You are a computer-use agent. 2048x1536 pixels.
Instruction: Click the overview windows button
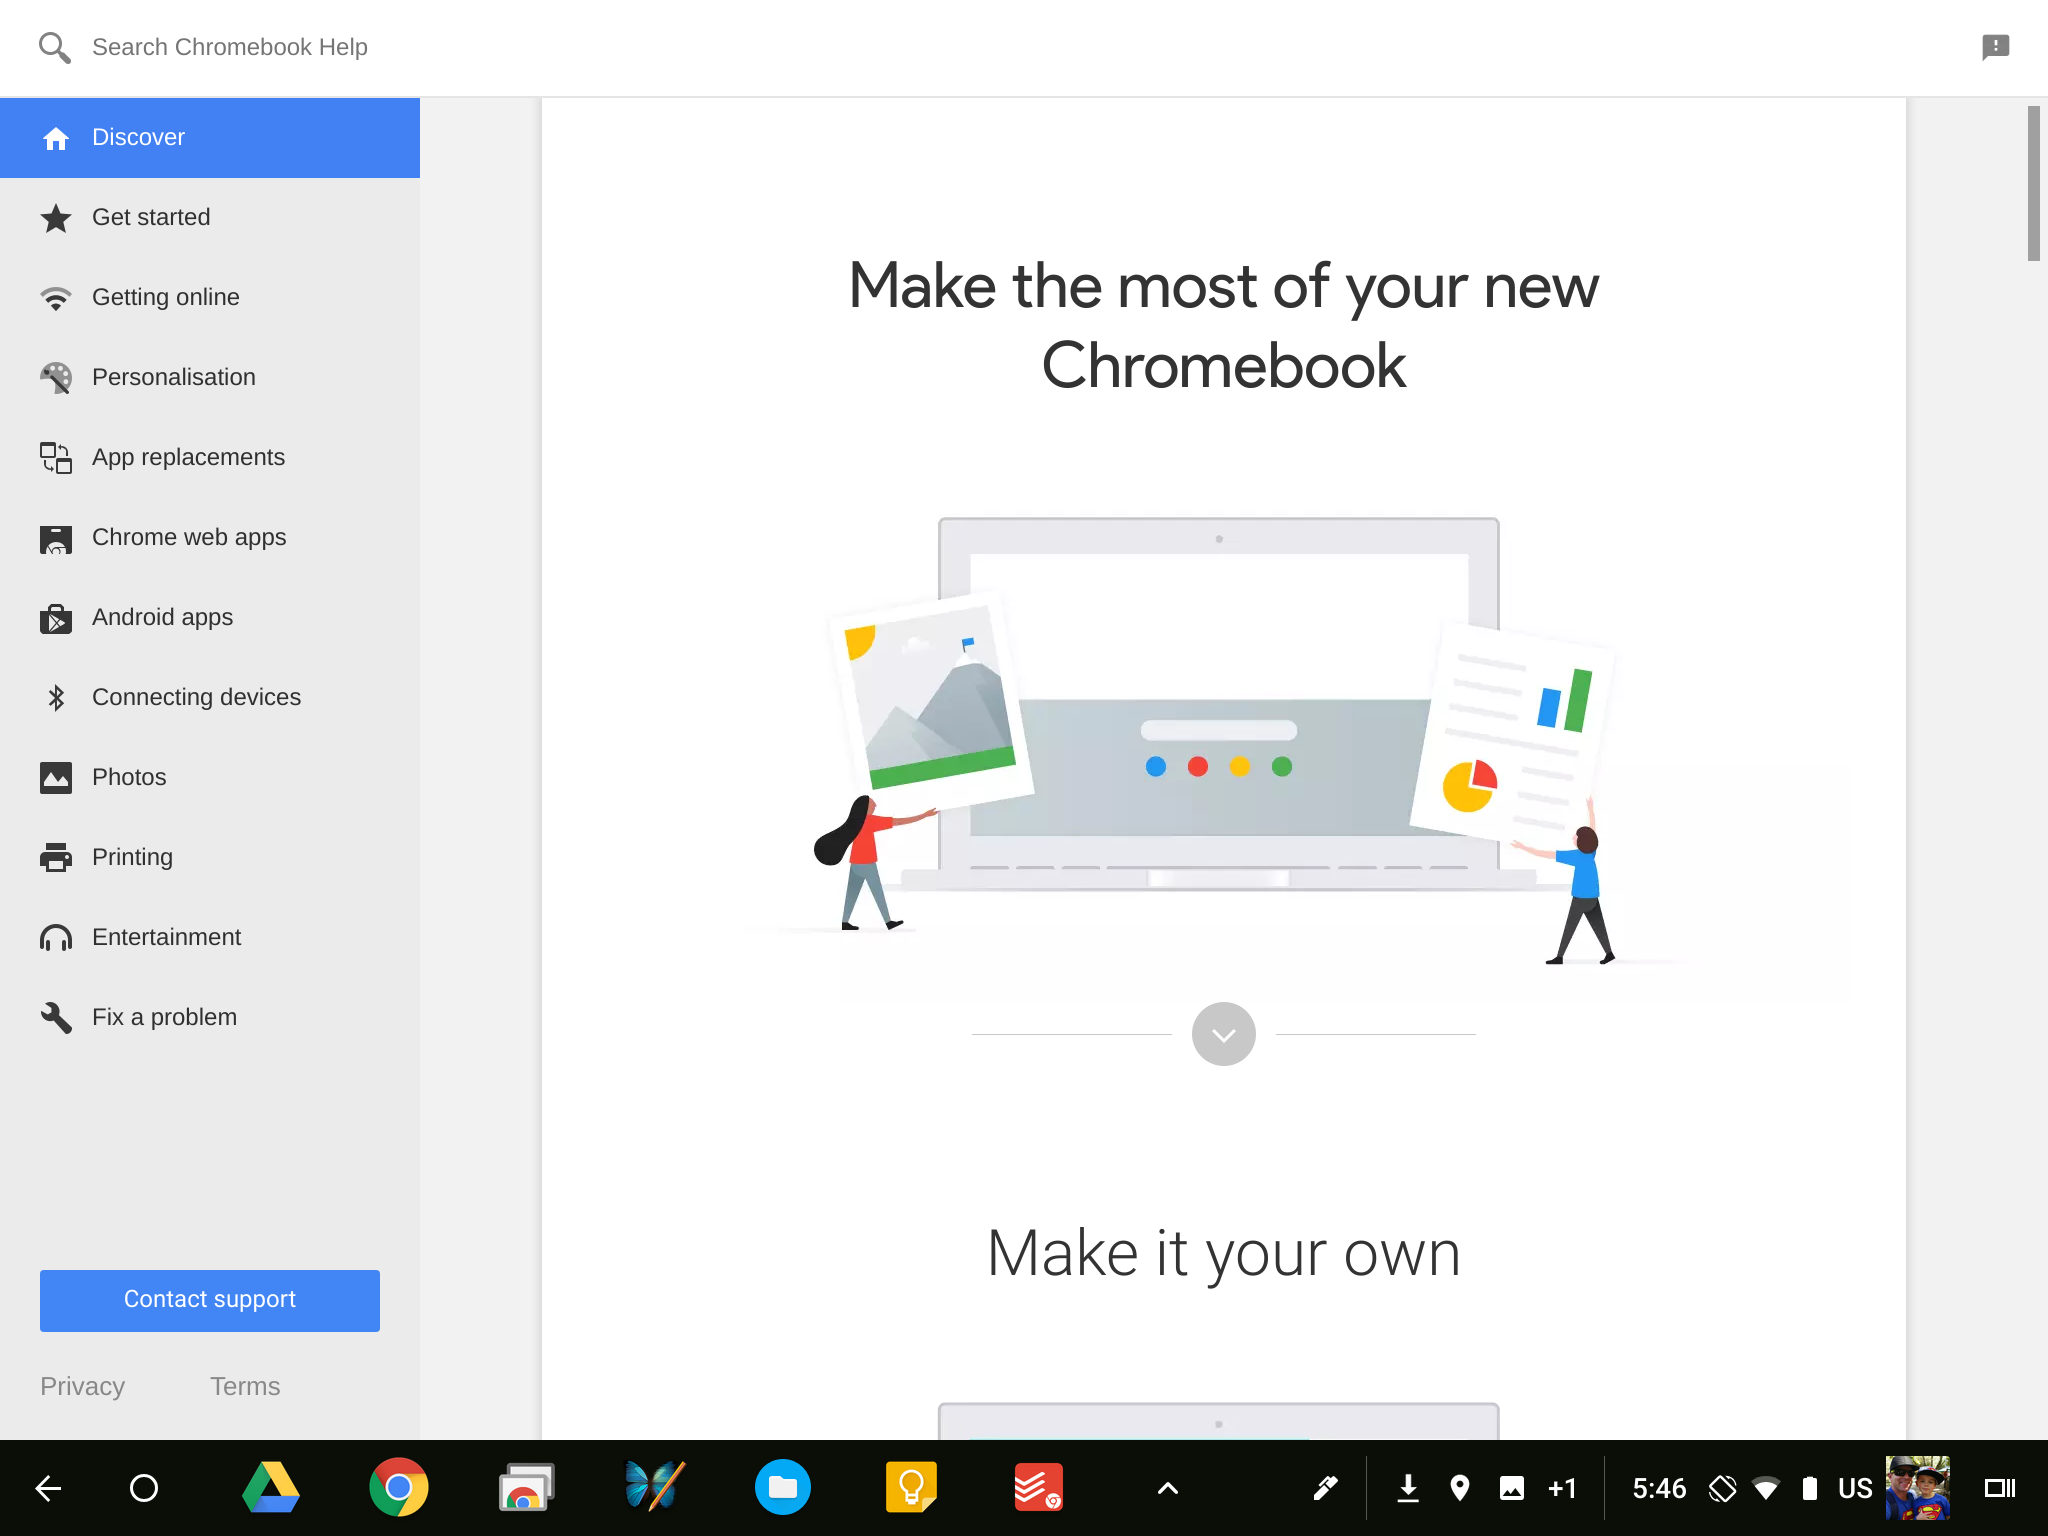click(2000, 1489)
